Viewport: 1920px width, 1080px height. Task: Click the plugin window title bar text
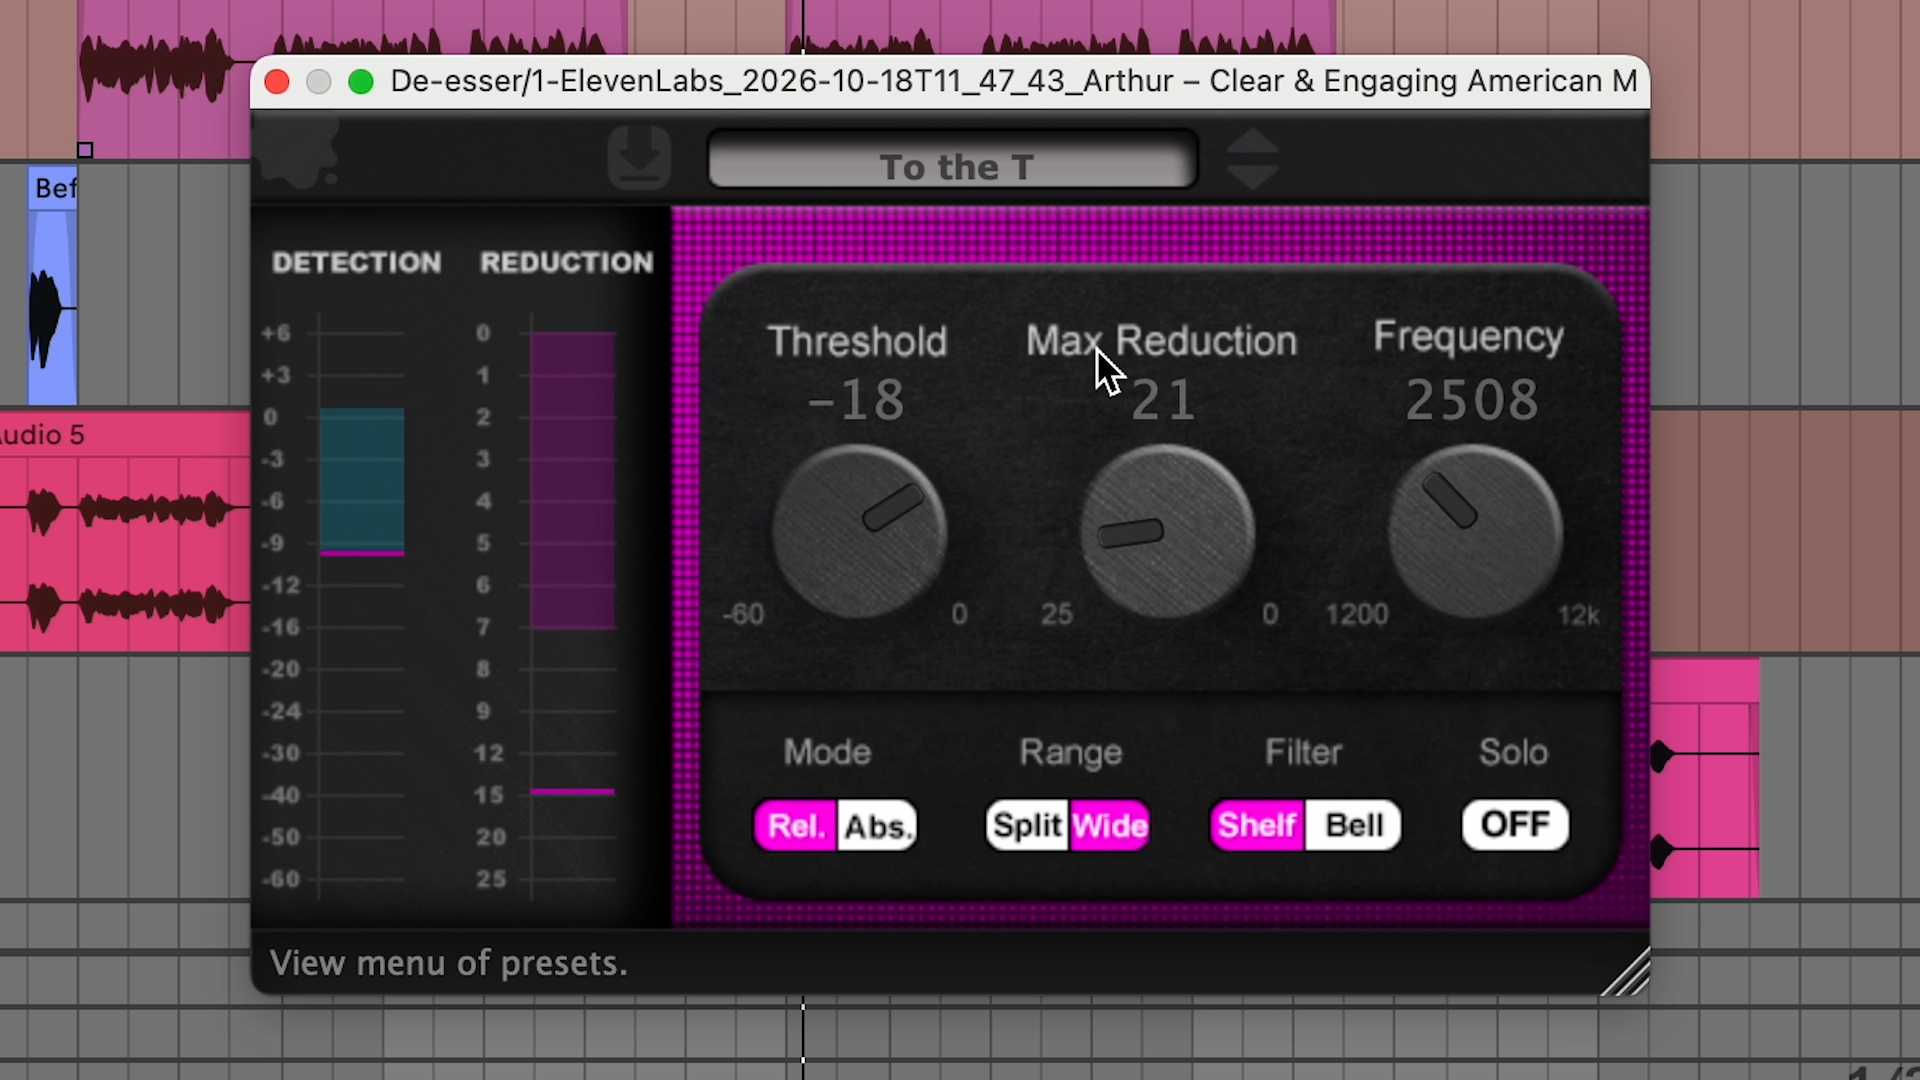point(1013,81)
